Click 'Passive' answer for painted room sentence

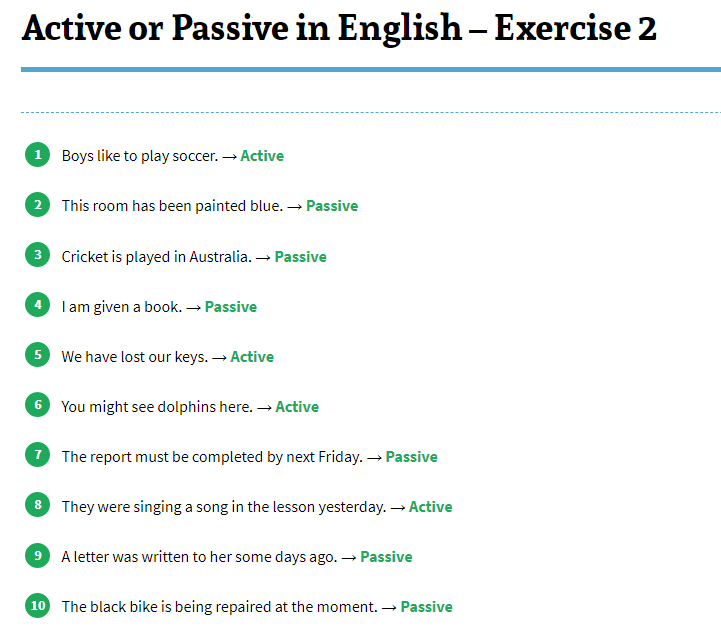[x=332, y=206]
